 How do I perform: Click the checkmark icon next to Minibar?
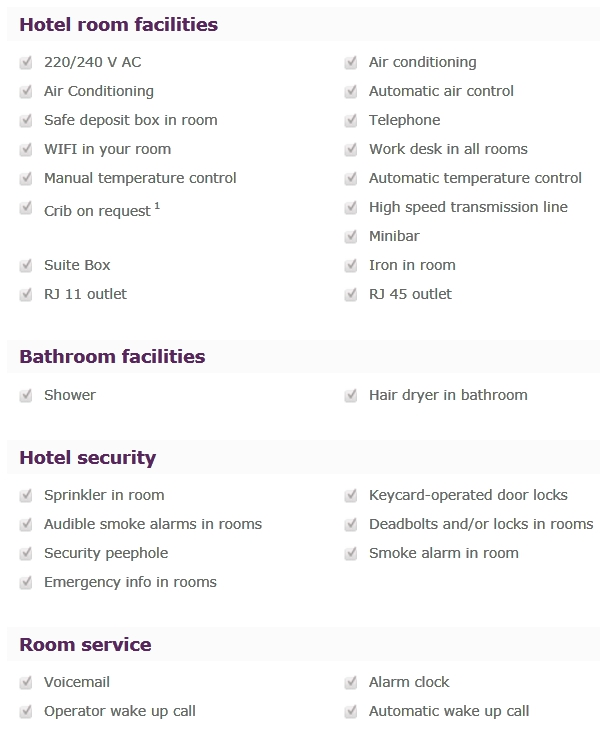pyautogui.click(x=351, y=237)
